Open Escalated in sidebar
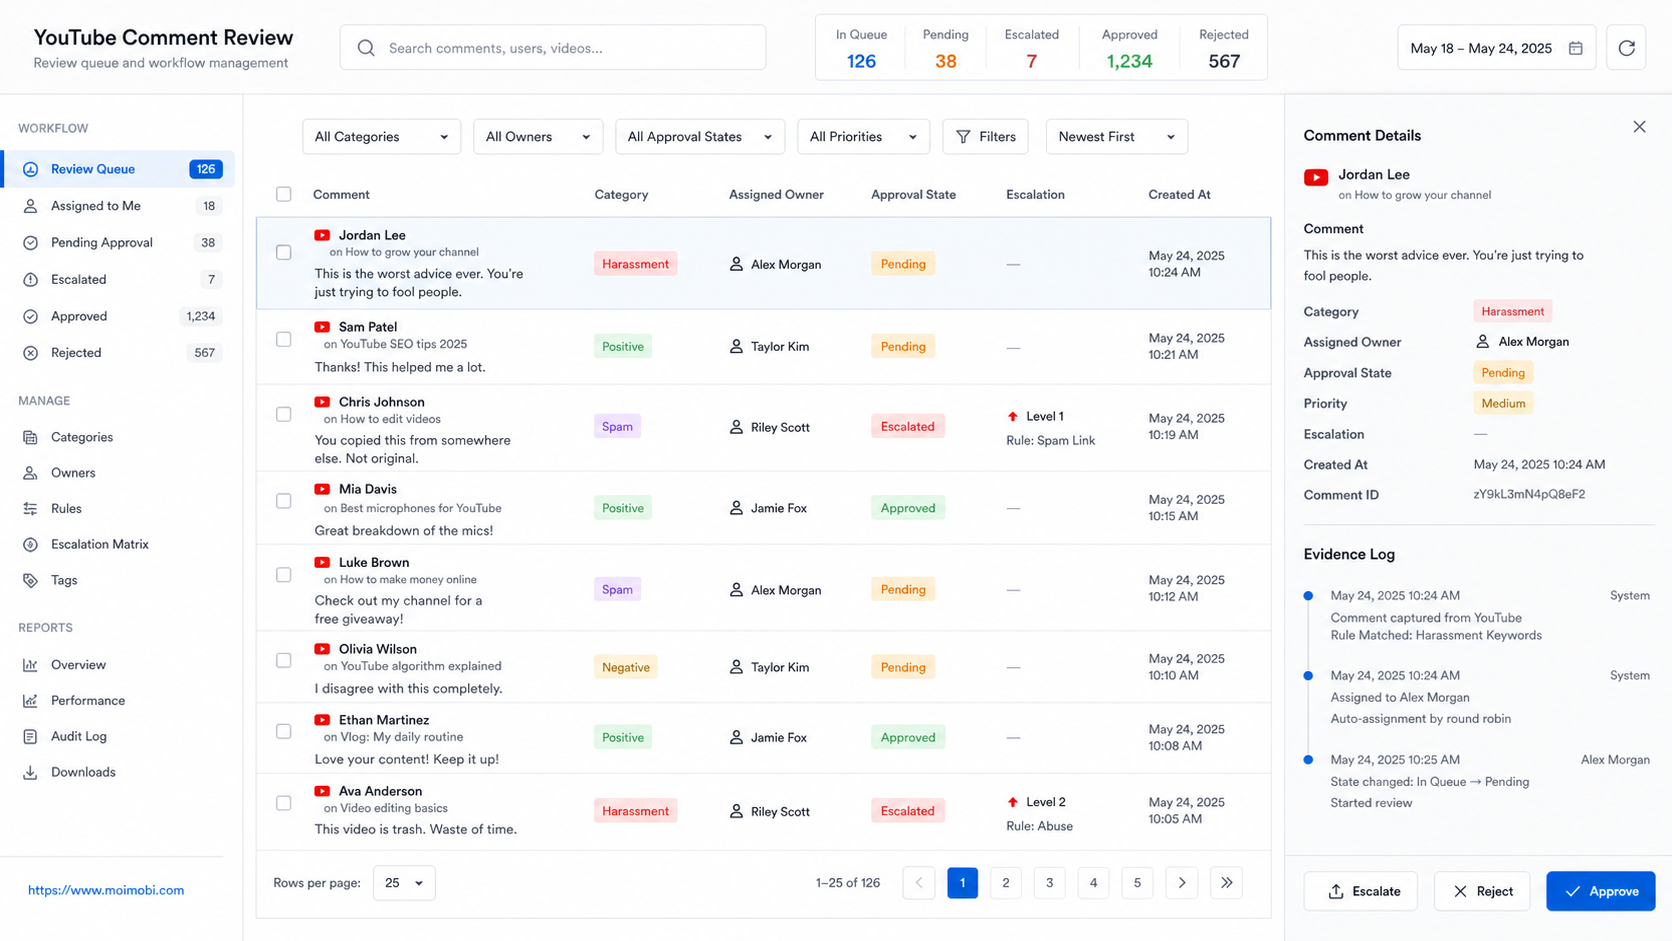This screenshot has width=1672, height=941. coord(118,280)
